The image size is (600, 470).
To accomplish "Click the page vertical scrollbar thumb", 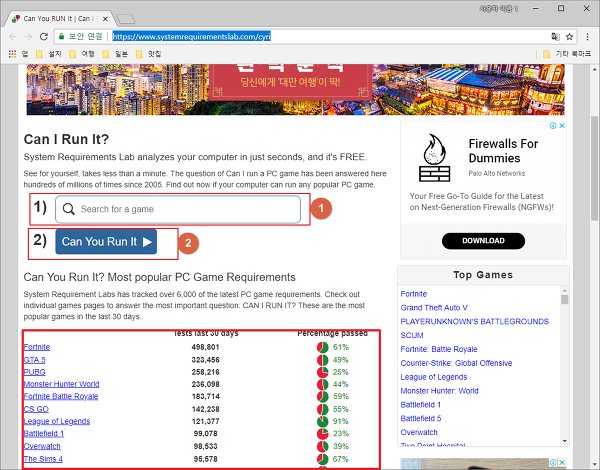I will pyautogui.click(x=594, y=167).
